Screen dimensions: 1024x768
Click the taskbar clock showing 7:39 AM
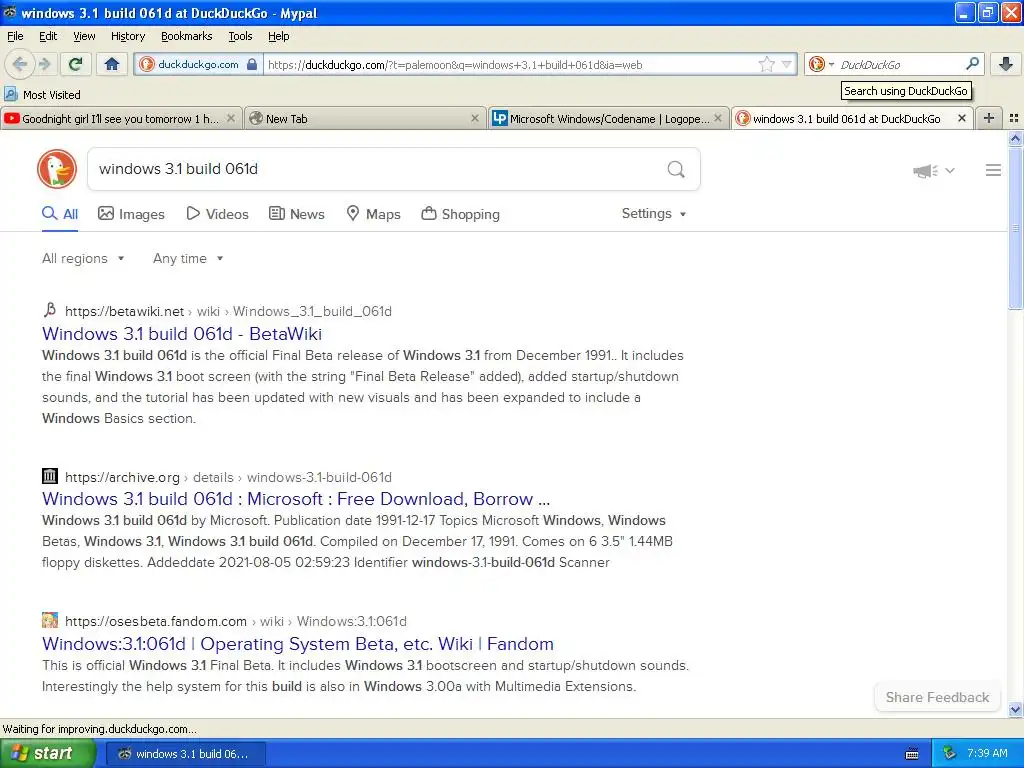pyautogui.click(x=987, y=754)
